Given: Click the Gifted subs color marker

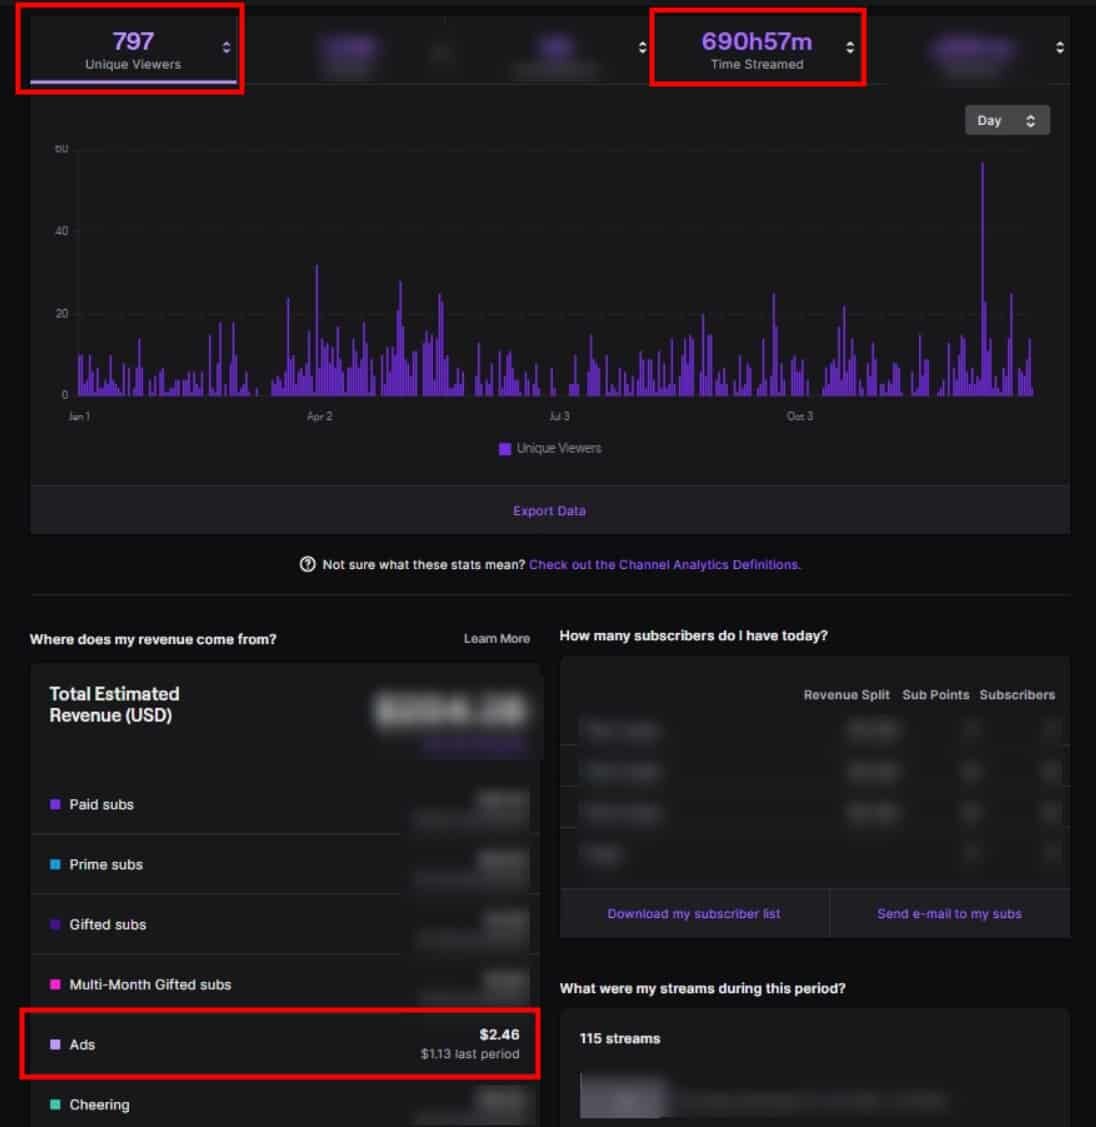Looking at the screenshot, I should pos(55,925).
